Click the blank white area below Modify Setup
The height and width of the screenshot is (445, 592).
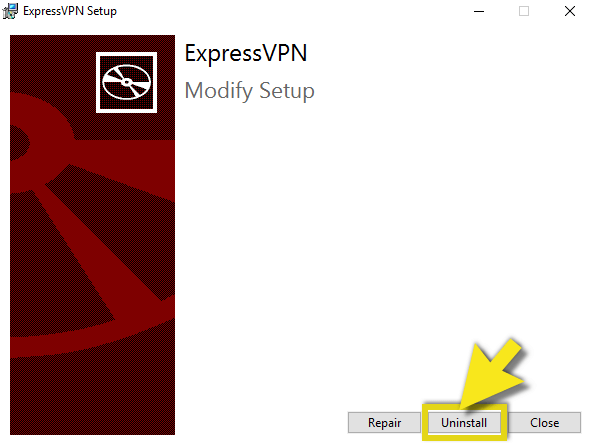click(x=378, y=226)
